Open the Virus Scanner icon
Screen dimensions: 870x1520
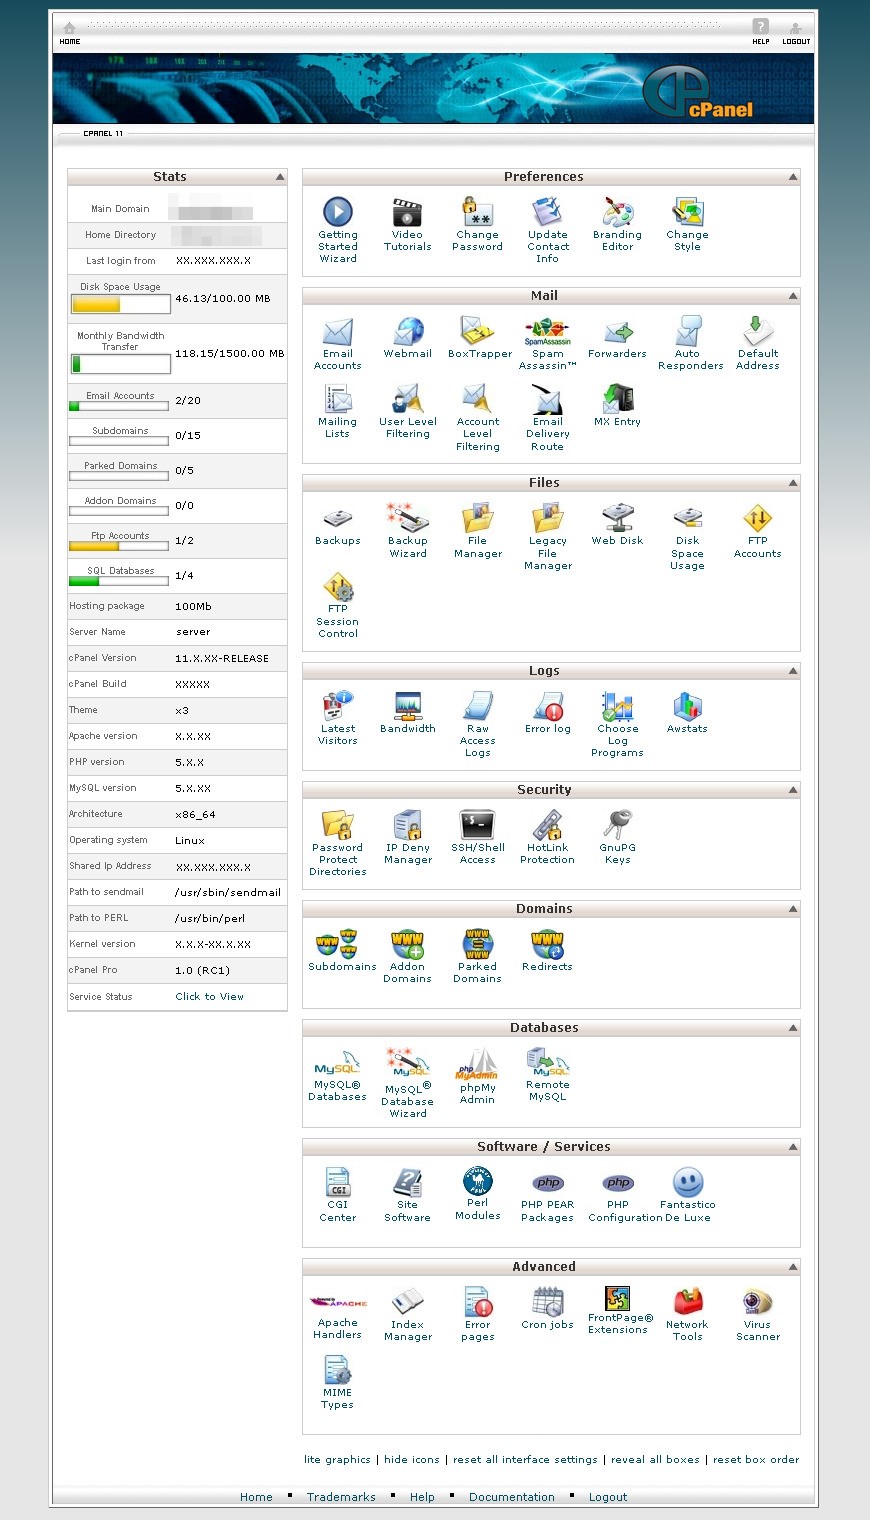757,1302
